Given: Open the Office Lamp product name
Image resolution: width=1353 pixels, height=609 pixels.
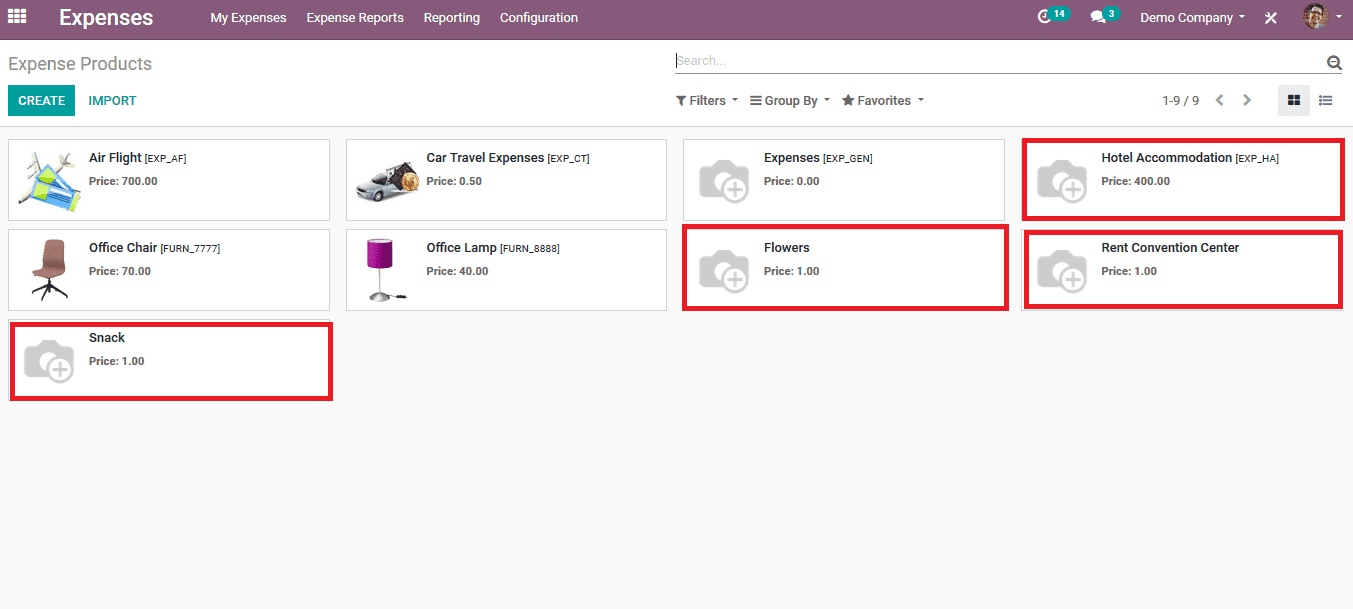Looking at the screenshot, I should [461, 248].
